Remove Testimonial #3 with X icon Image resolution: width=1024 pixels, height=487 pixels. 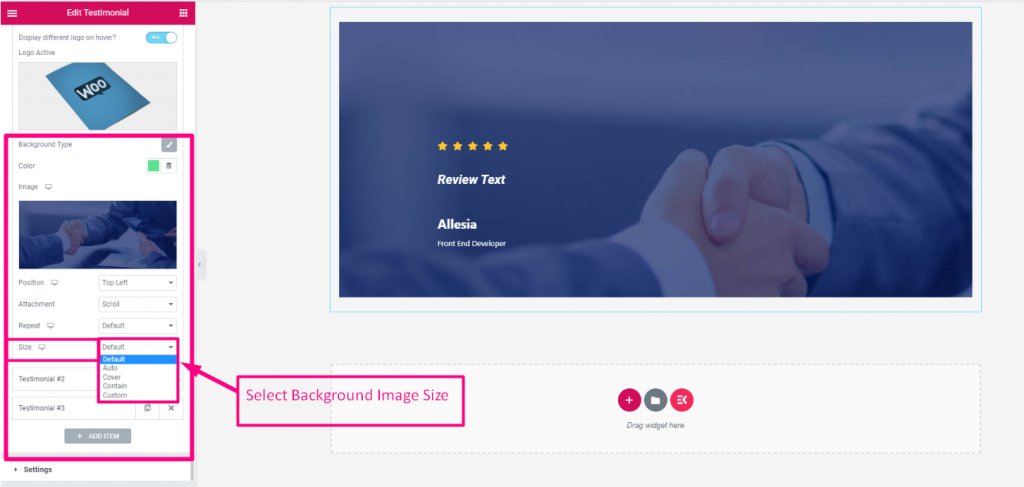pos(171,408)
